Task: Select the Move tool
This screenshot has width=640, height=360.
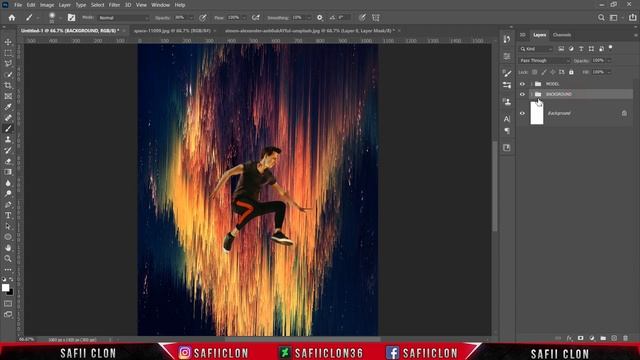Action: point(8,42)
